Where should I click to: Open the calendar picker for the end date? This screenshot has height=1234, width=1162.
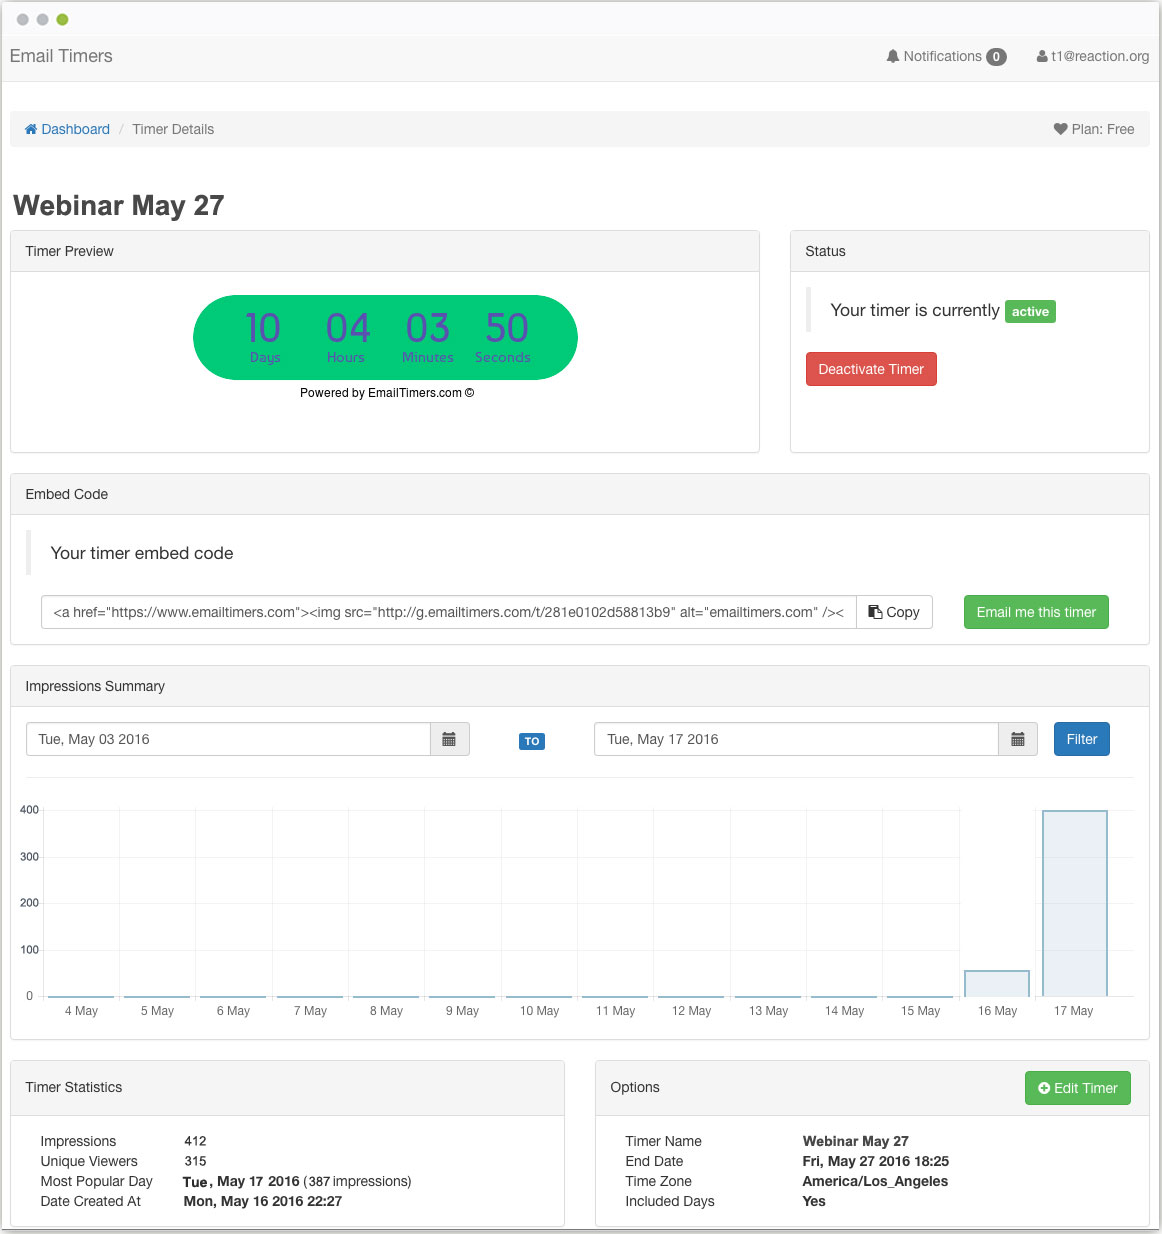[1018, 739]
